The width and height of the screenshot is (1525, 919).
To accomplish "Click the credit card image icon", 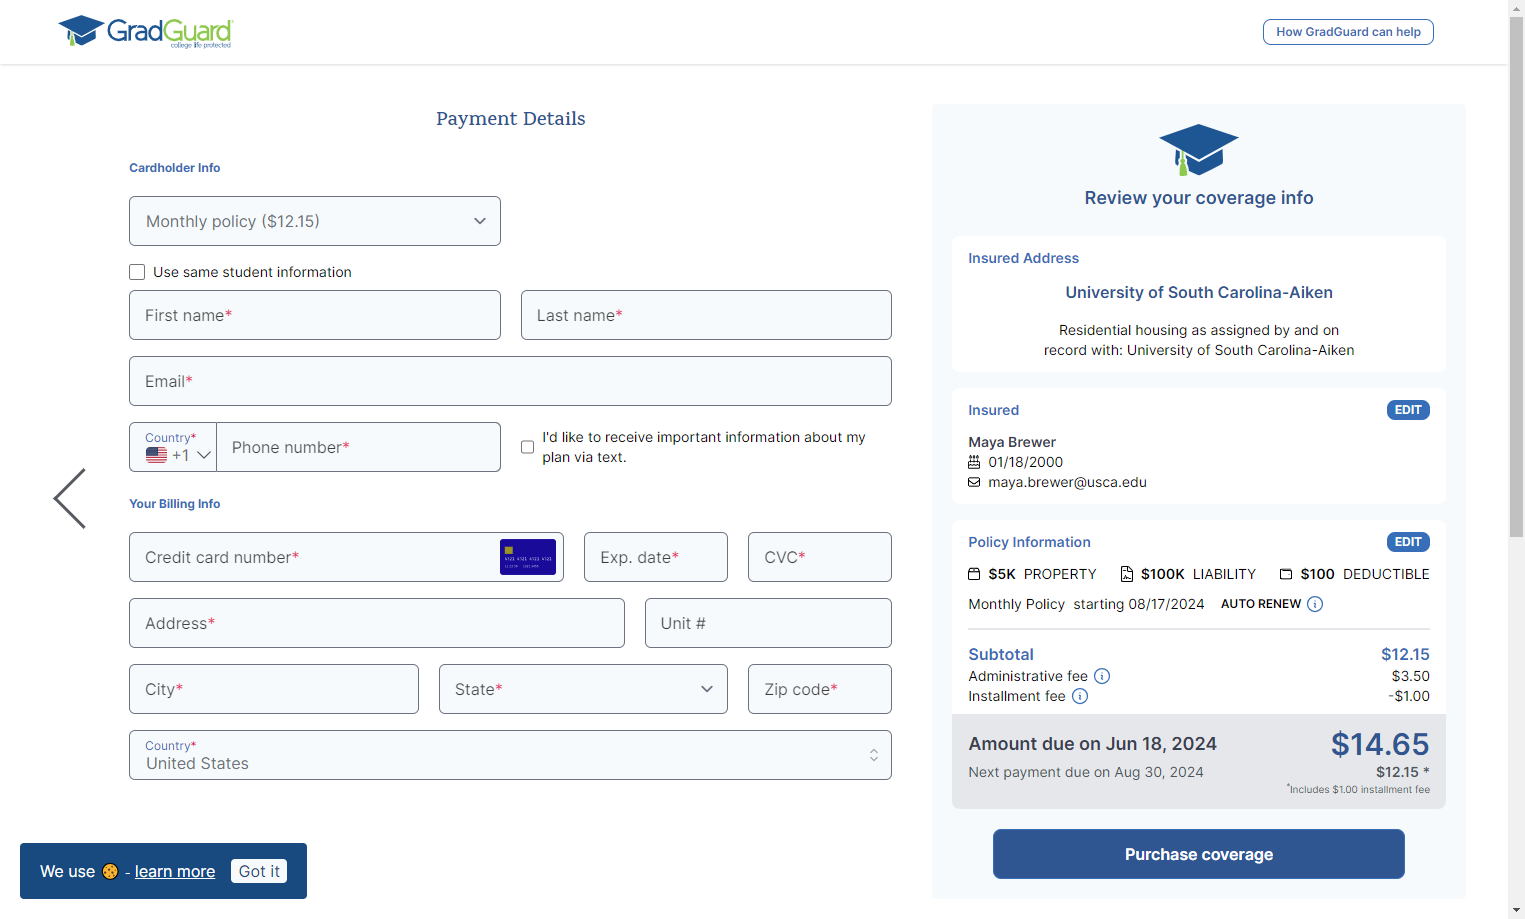I will [x=528, y=557].
